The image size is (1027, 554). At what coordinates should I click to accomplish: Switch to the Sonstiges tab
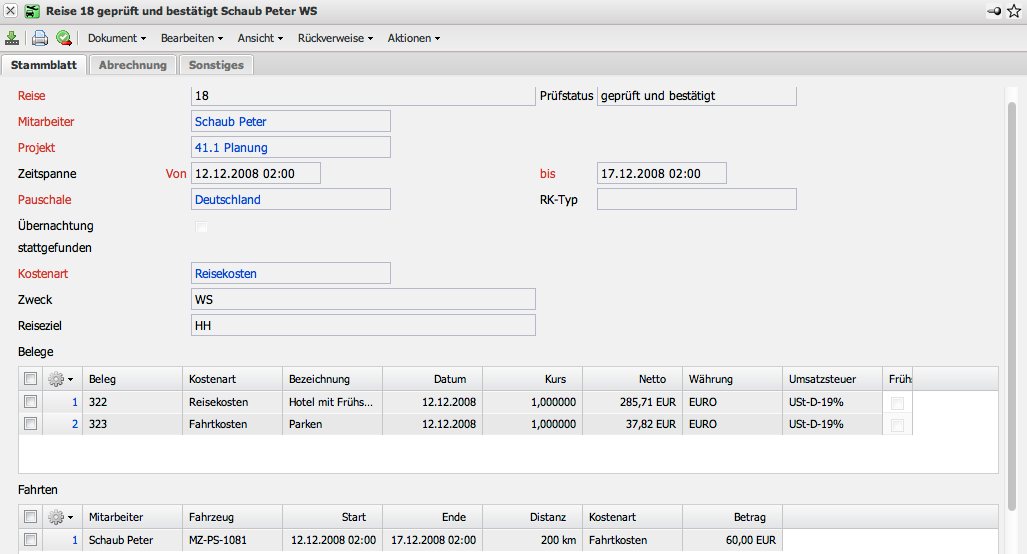(216, 65)
